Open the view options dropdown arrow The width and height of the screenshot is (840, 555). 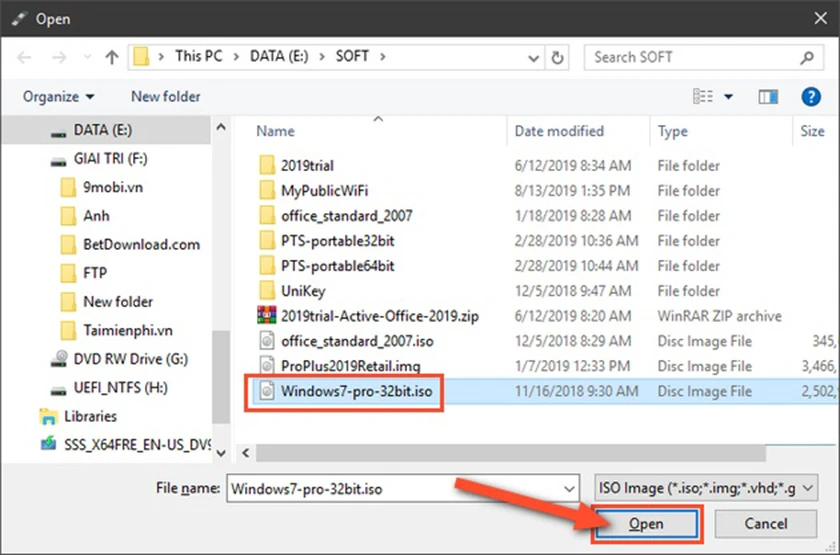coord(729,97)
